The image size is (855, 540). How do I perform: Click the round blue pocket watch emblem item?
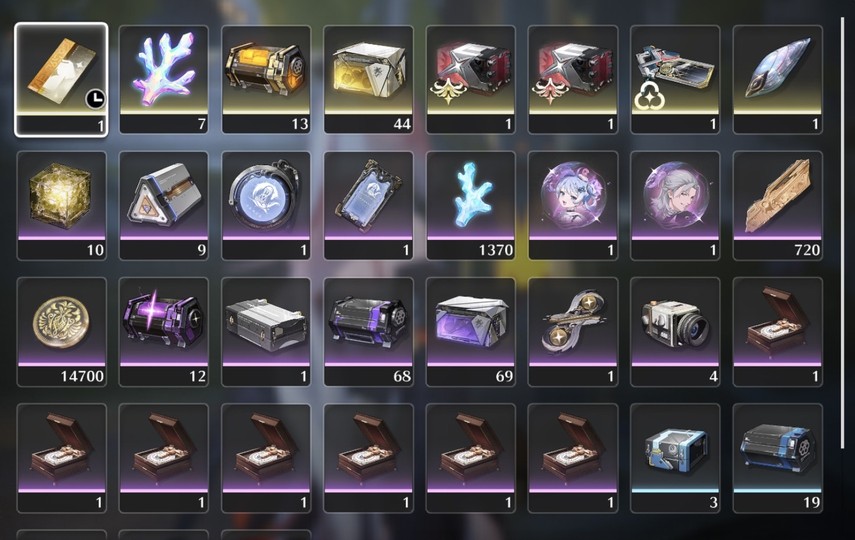(266, 206)
